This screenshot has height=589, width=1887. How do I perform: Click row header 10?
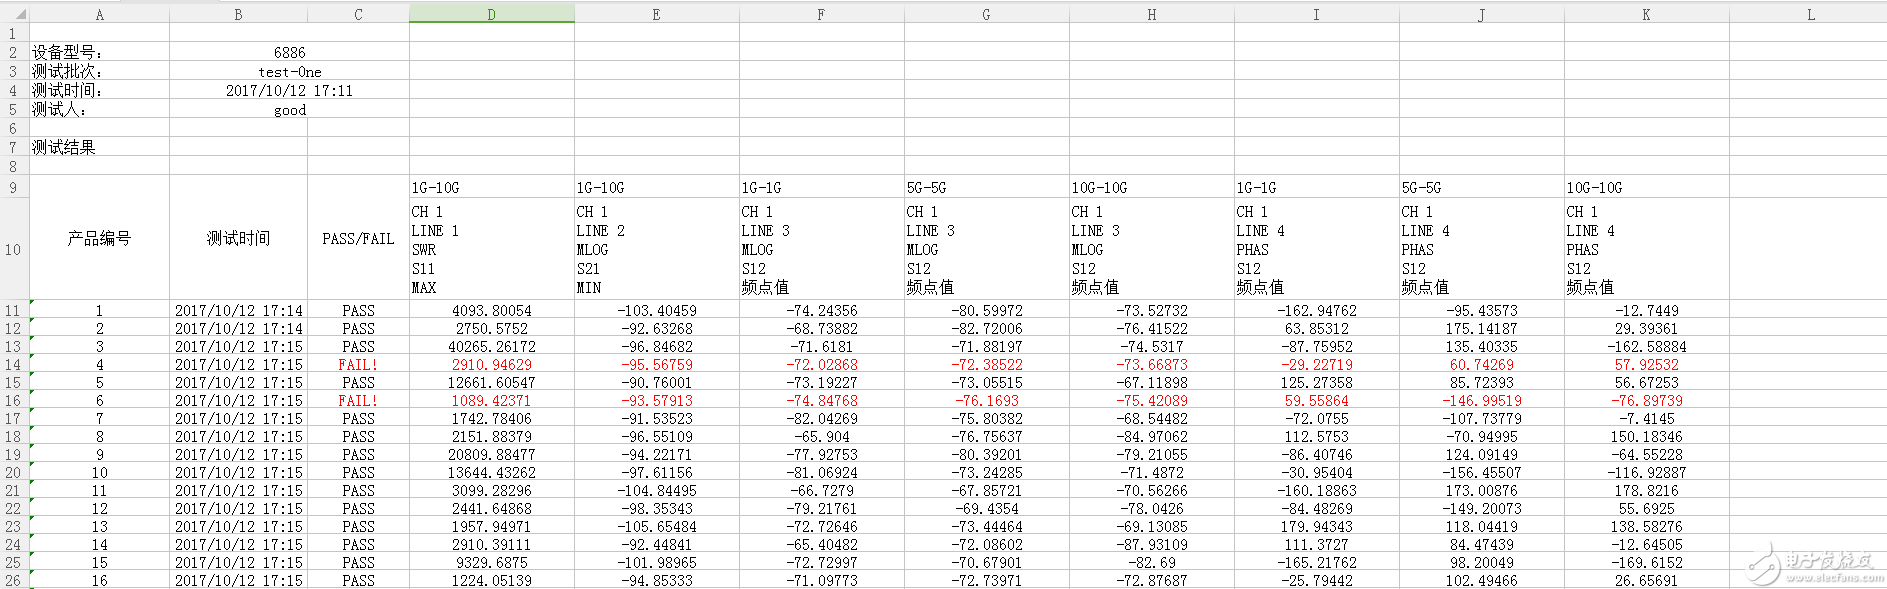tap(13, 249)
